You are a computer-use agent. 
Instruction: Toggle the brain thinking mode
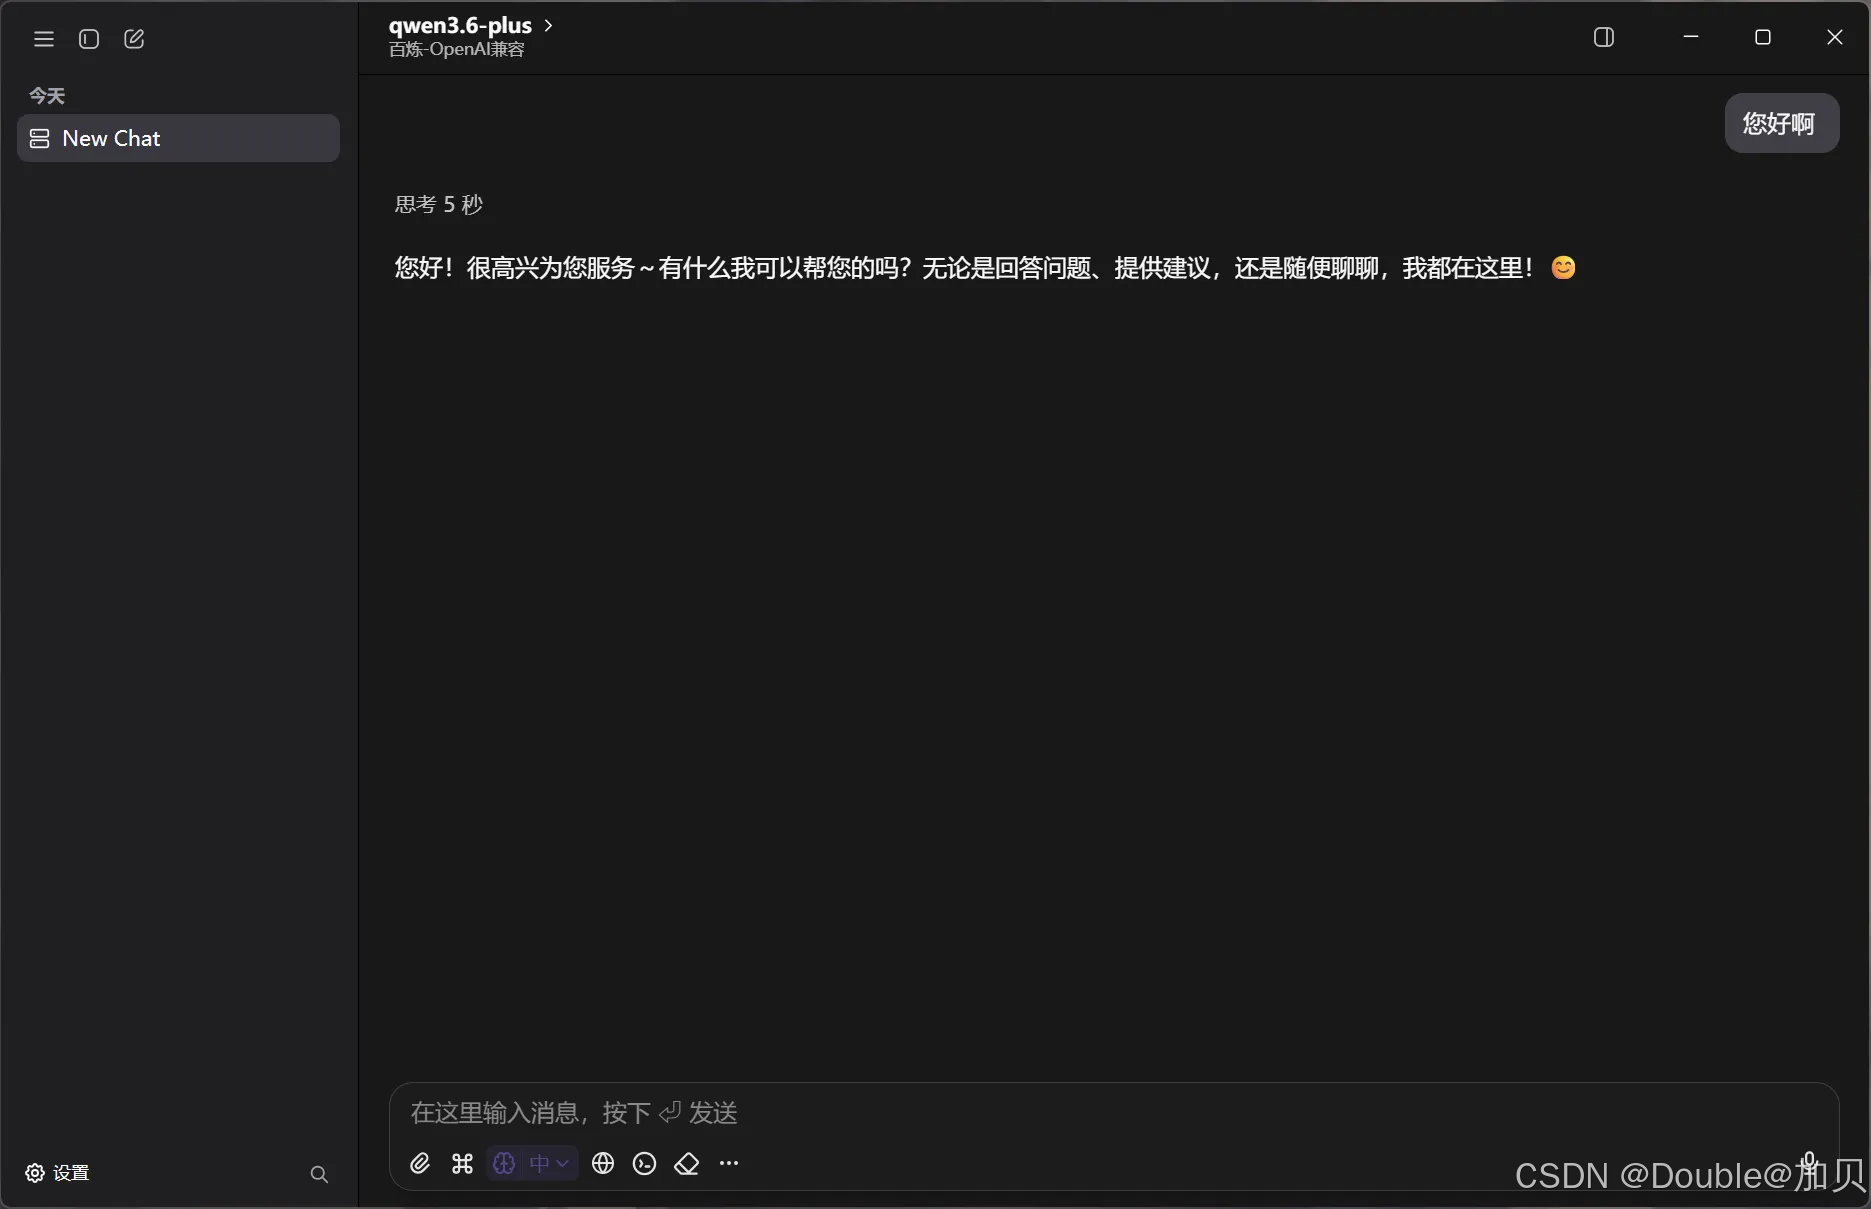tap(505, 1164)
